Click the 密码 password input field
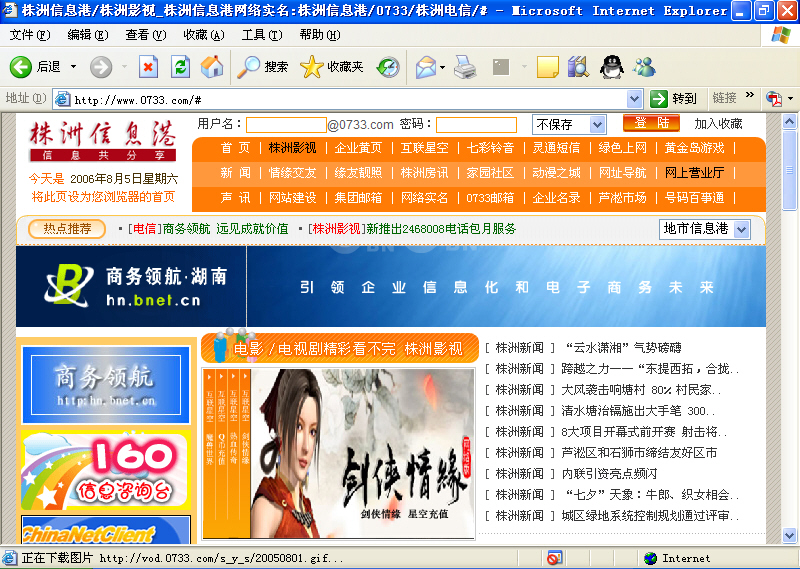Viewport: 800px width, 569px height. pyautogui.click(x=477, y=125)
